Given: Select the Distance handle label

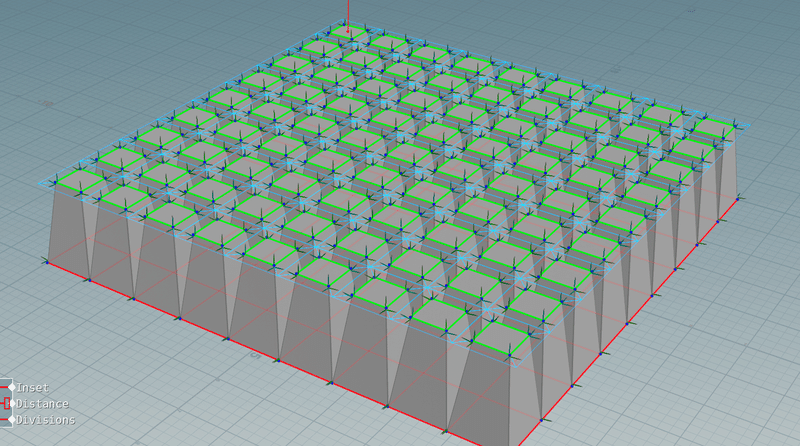Looking at the screenshot, I should pyautogui.click(x=42, y=404).
